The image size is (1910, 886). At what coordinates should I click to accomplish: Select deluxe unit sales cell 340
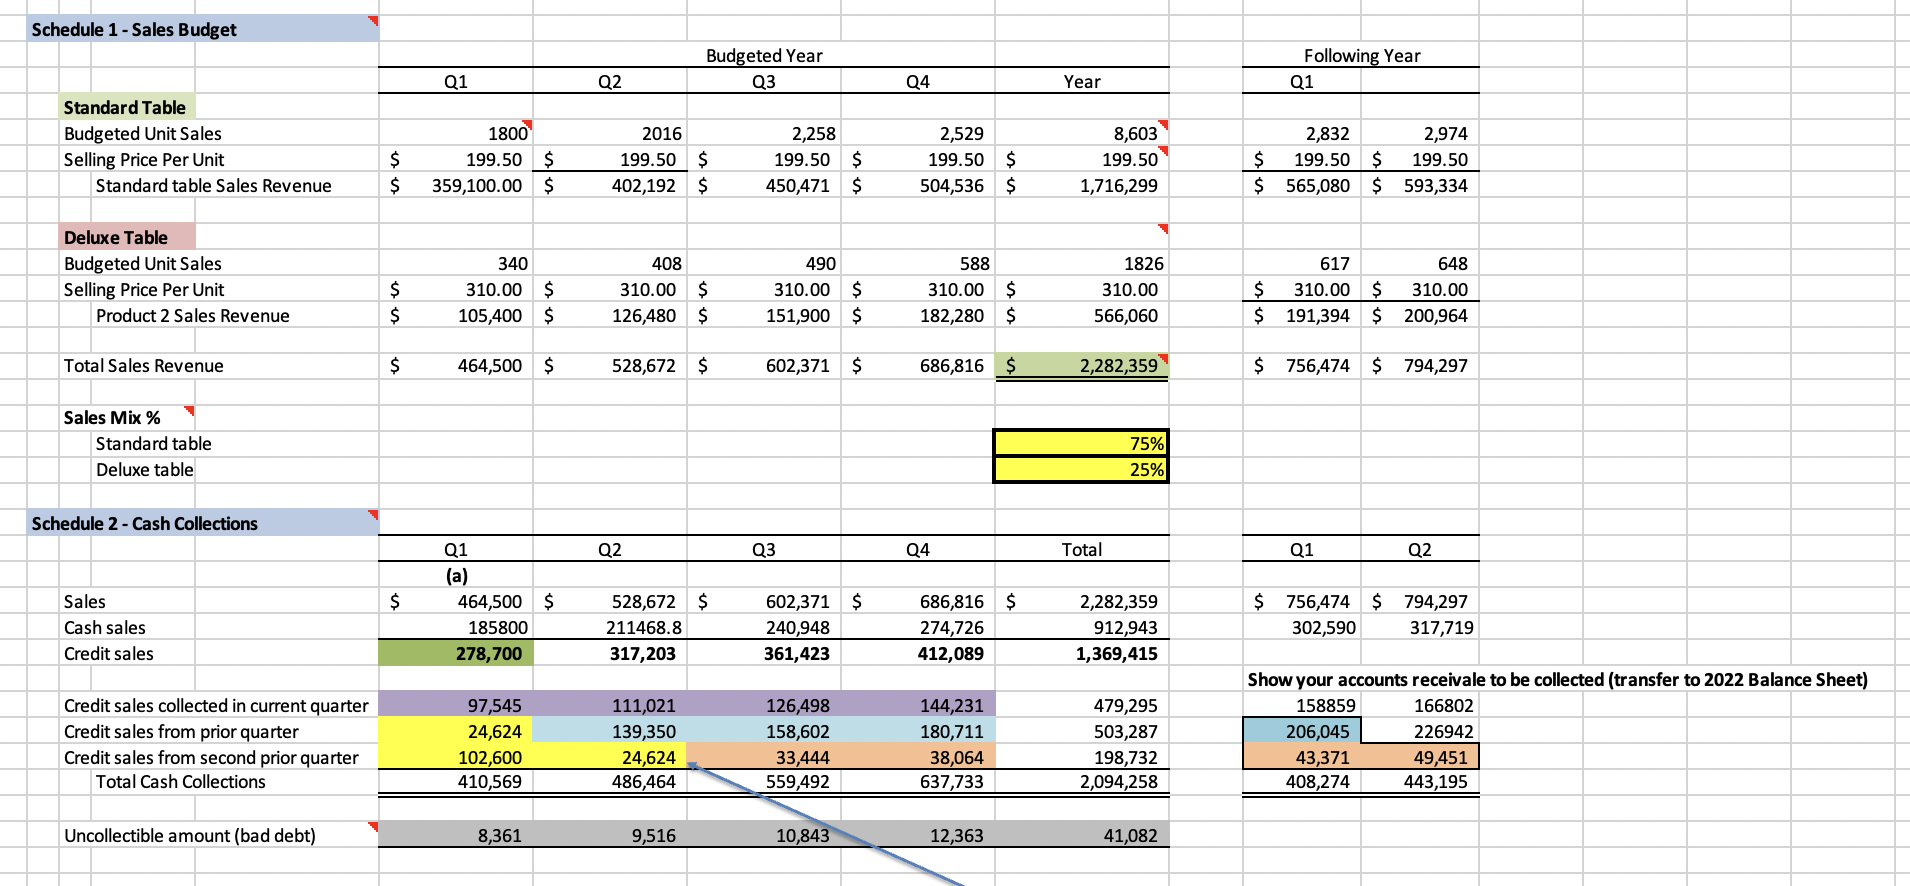coord(456,263)
